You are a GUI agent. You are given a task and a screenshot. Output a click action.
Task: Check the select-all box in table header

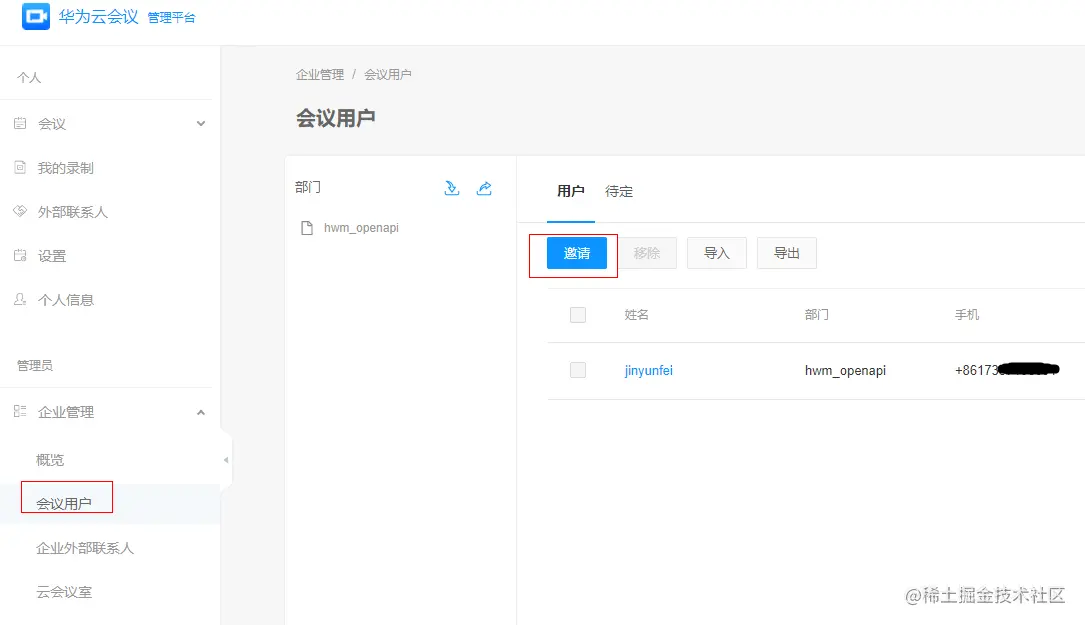[578, 315]
